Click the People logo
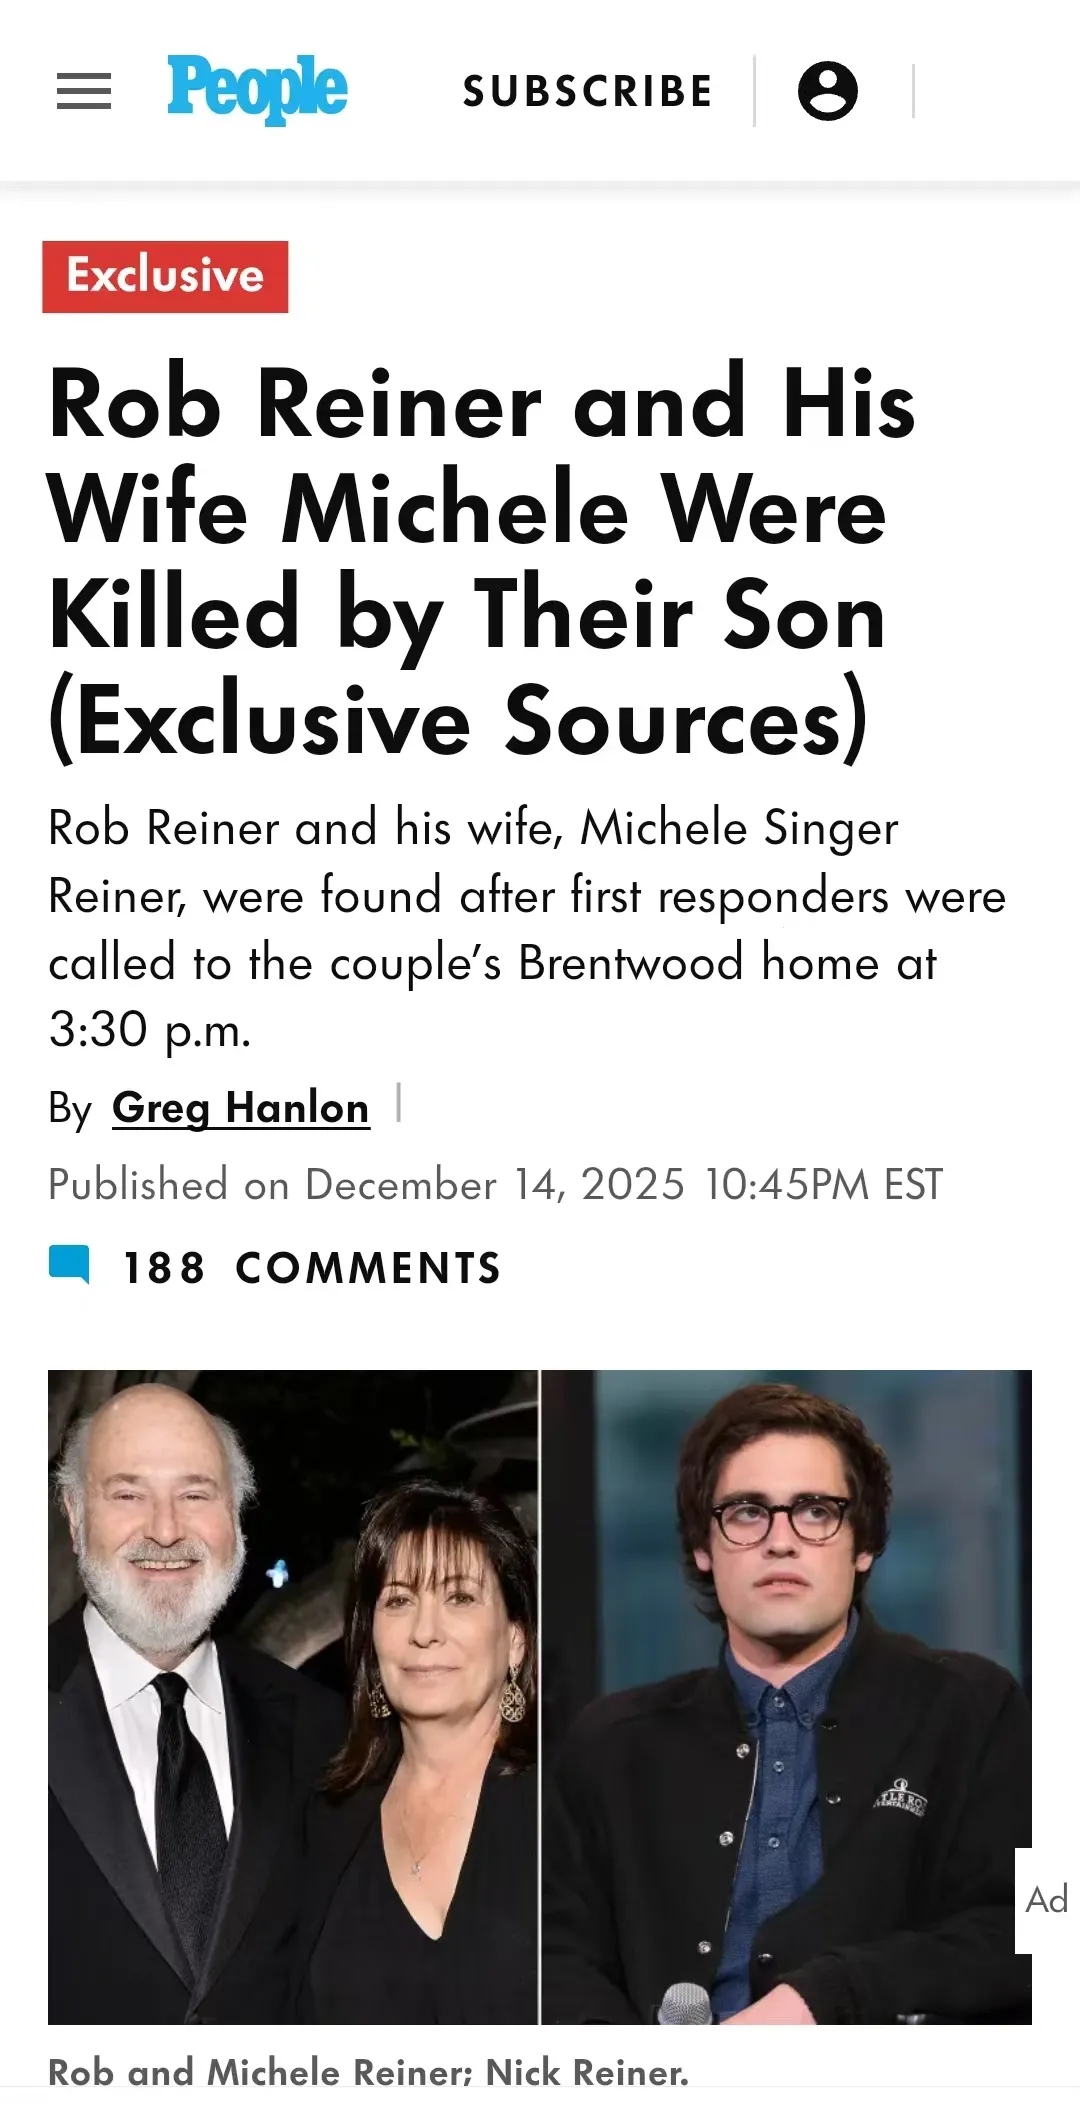 click(x=257, y=90)
